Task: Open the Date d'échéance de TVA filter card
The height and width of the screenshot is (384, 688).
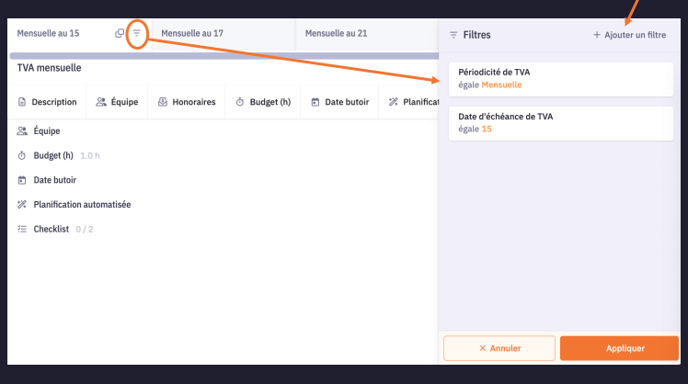Action: [x=561, y=123]
